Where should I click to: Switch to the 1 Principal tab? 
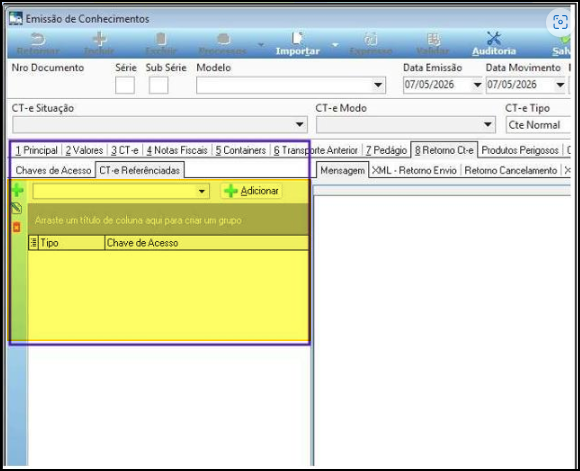tap(37, 150)
